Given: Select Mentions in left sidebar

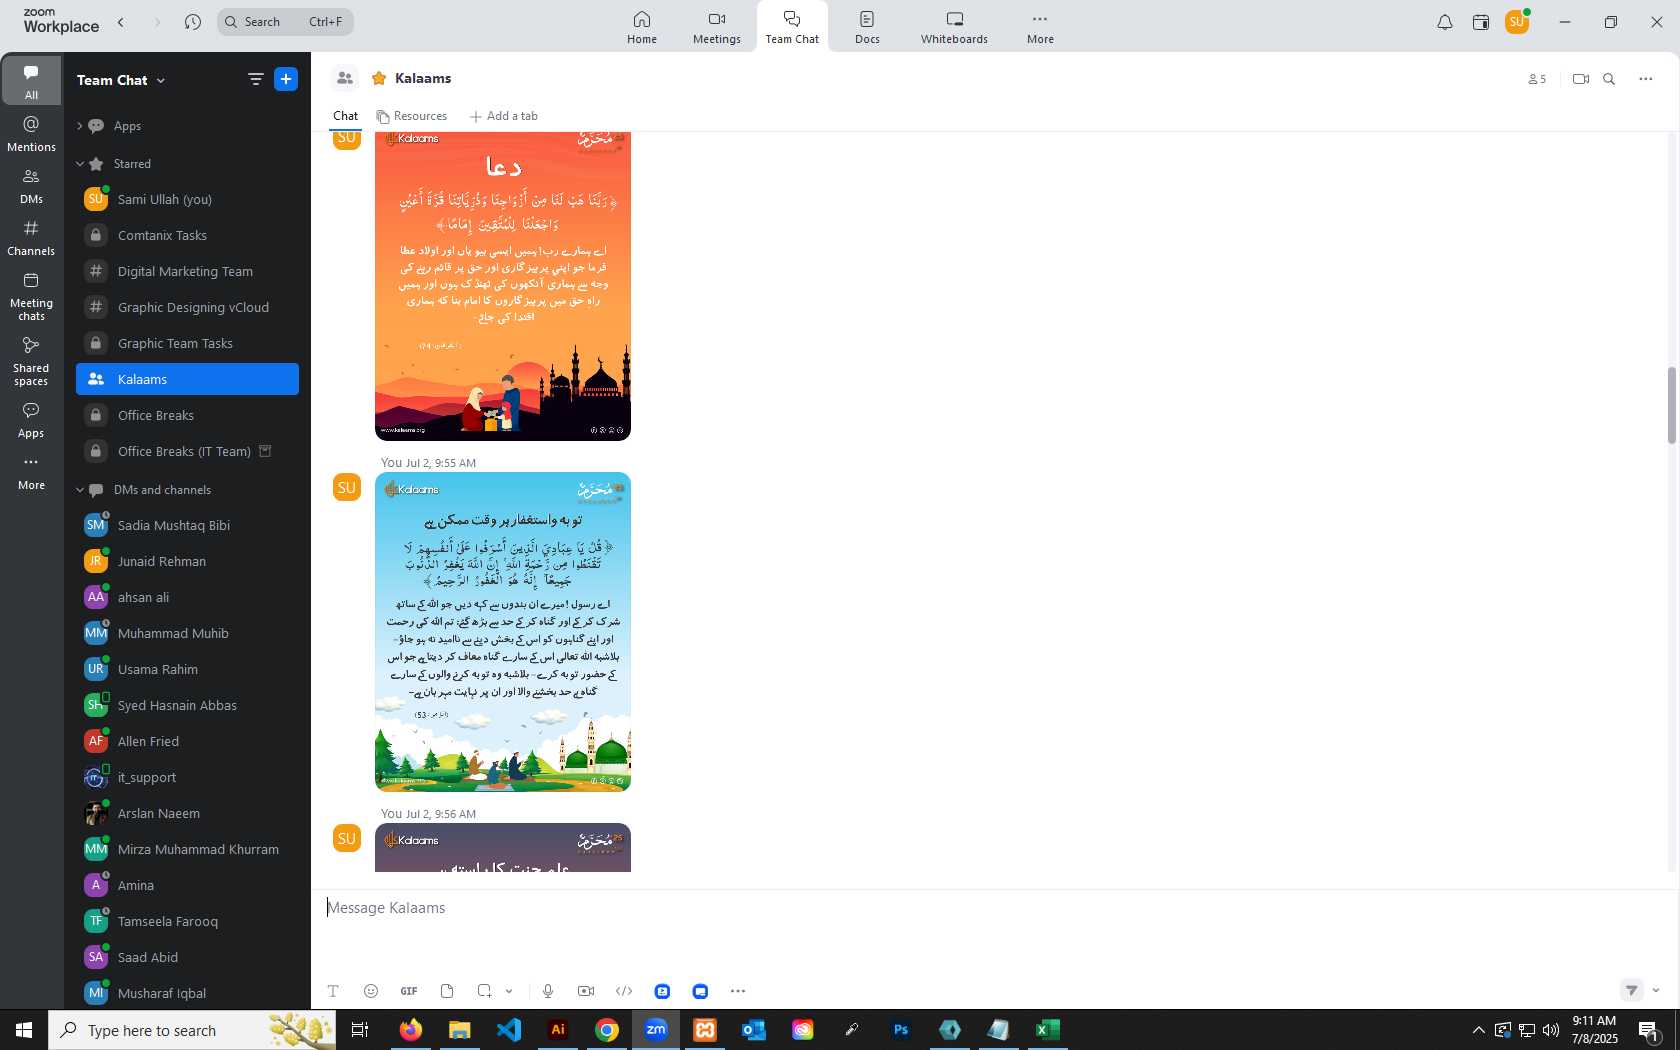Looking at the screenshot, I should coord(31,133).
